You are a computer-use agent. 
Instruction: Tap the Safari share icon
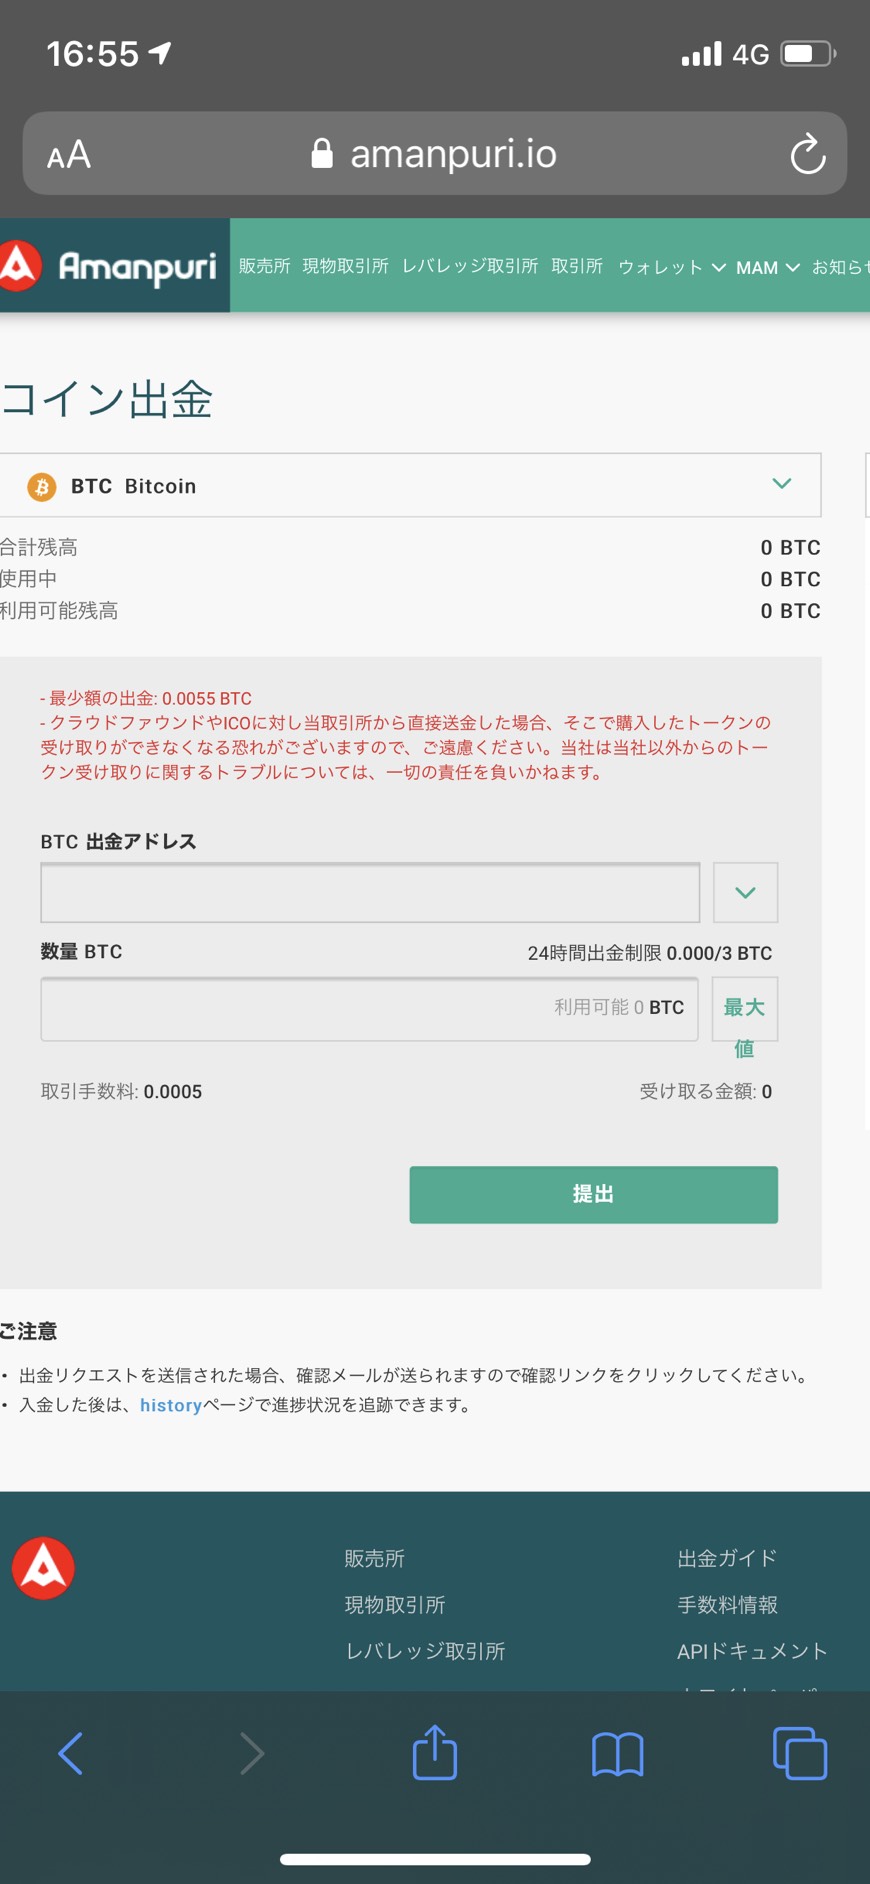click(435, 1752)
